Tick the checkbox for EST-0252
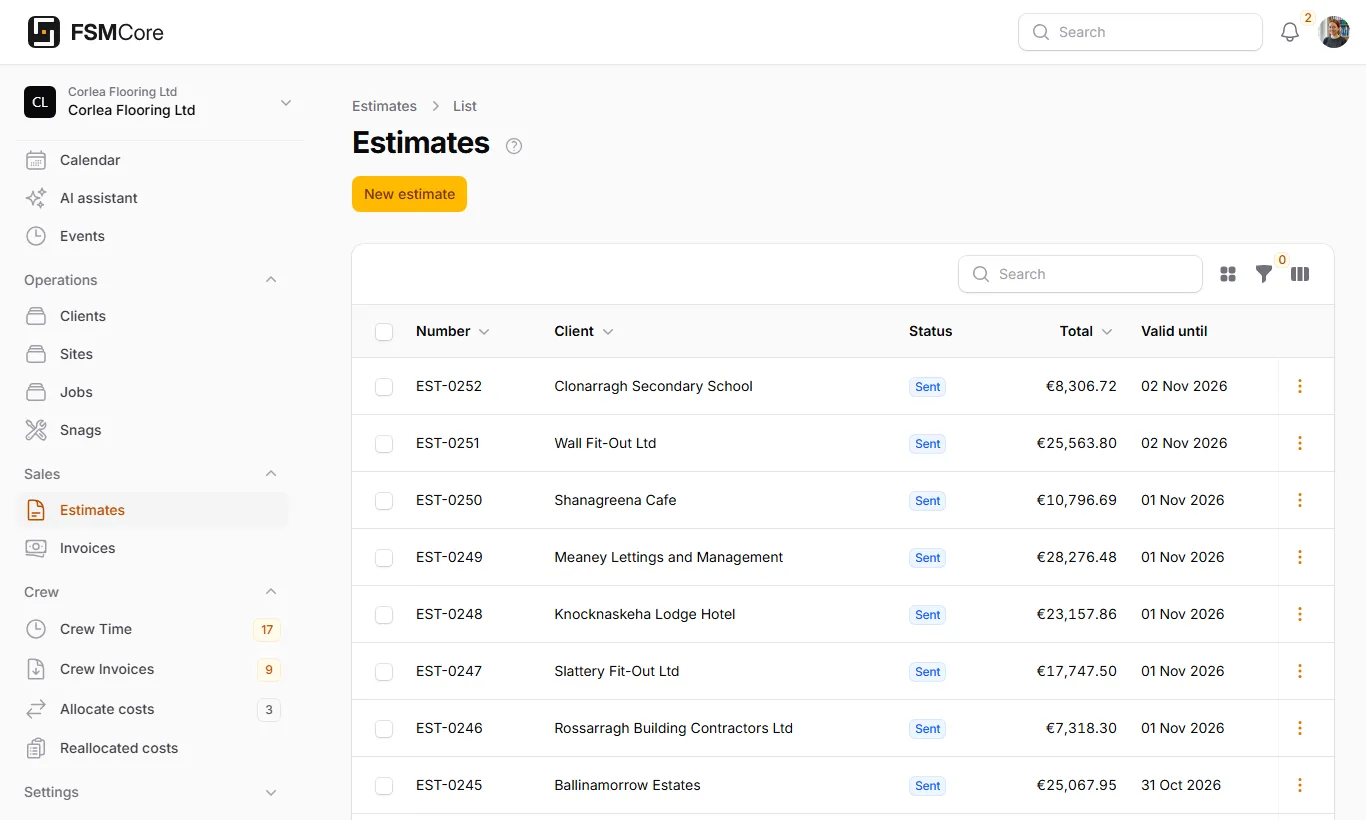 [384, 387]
